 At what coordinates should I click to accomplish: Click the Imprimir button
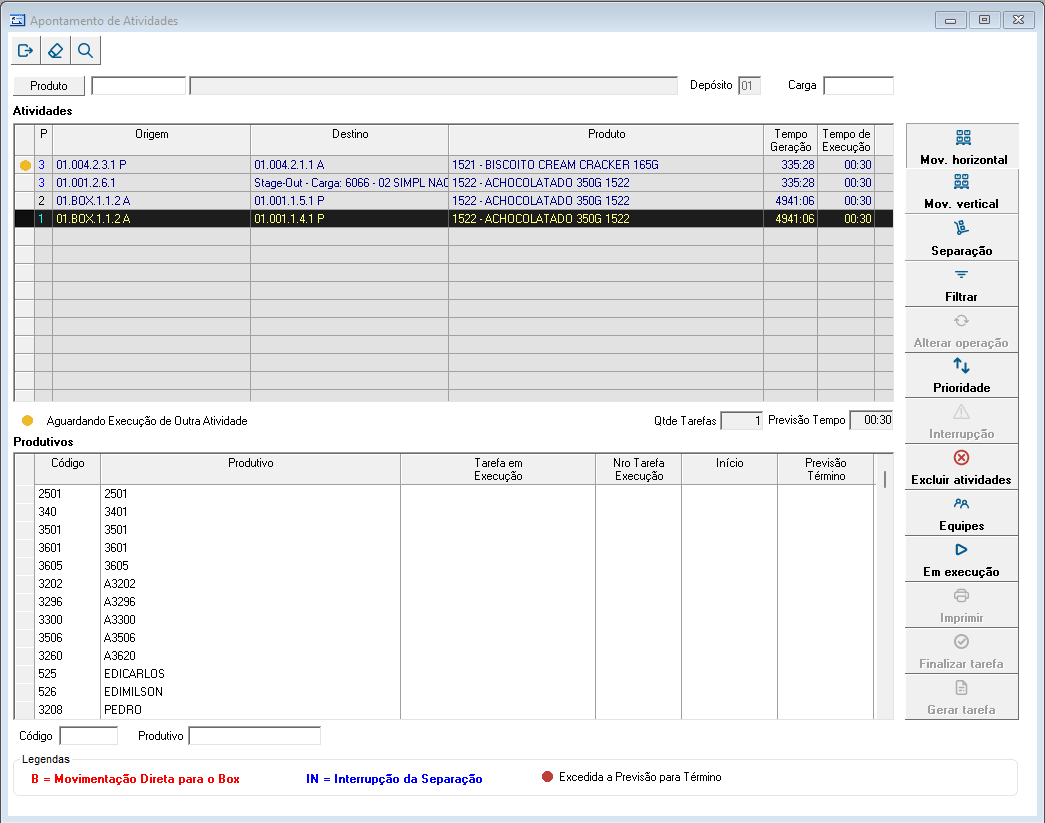coord(962,605)
